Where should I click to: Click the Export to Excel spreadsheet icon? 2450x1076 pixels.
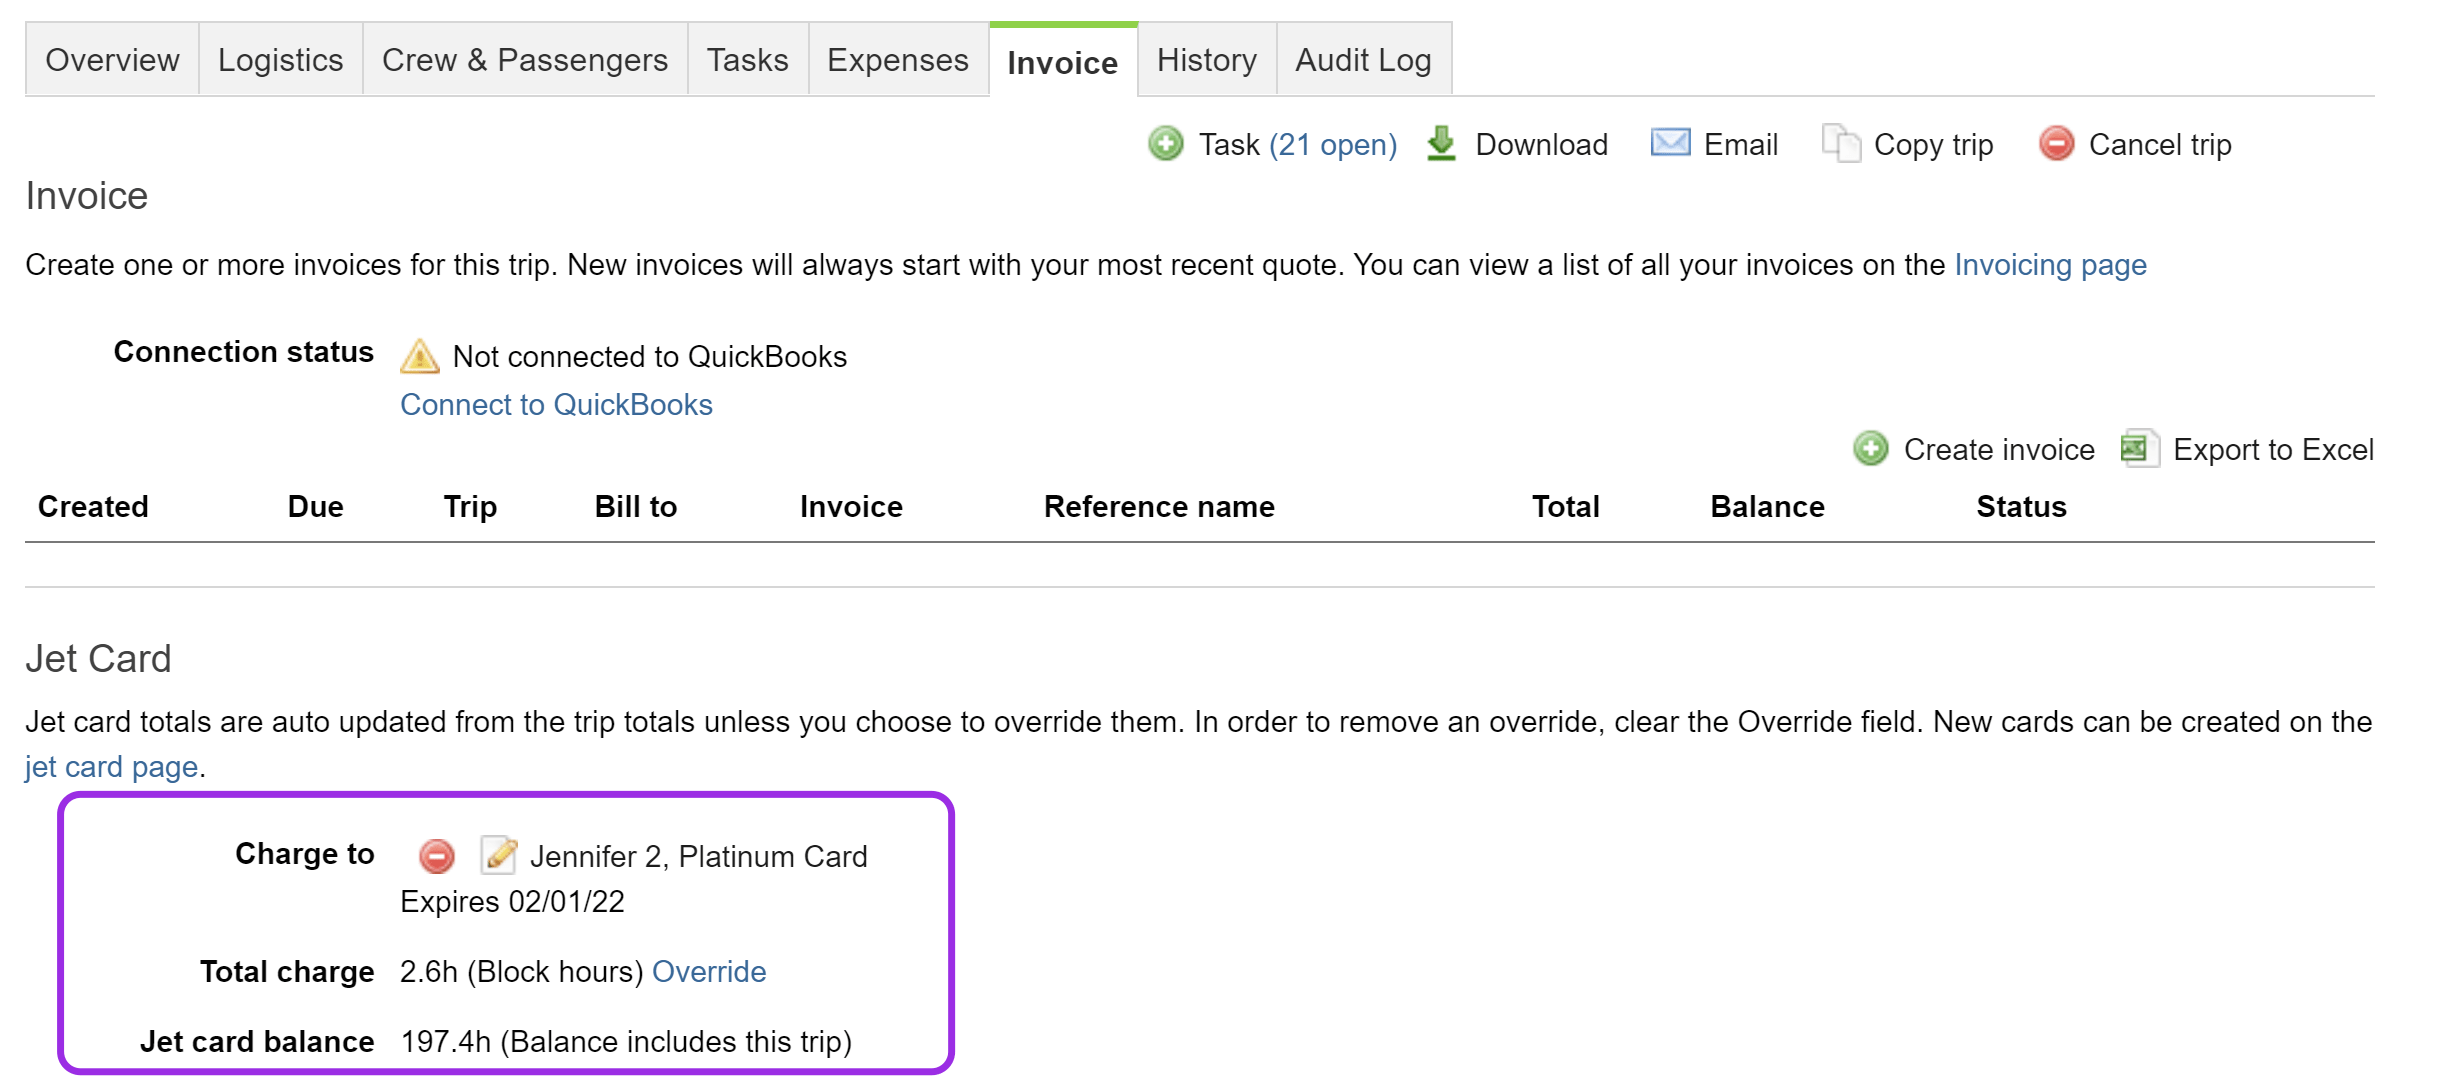[2137, 449]
